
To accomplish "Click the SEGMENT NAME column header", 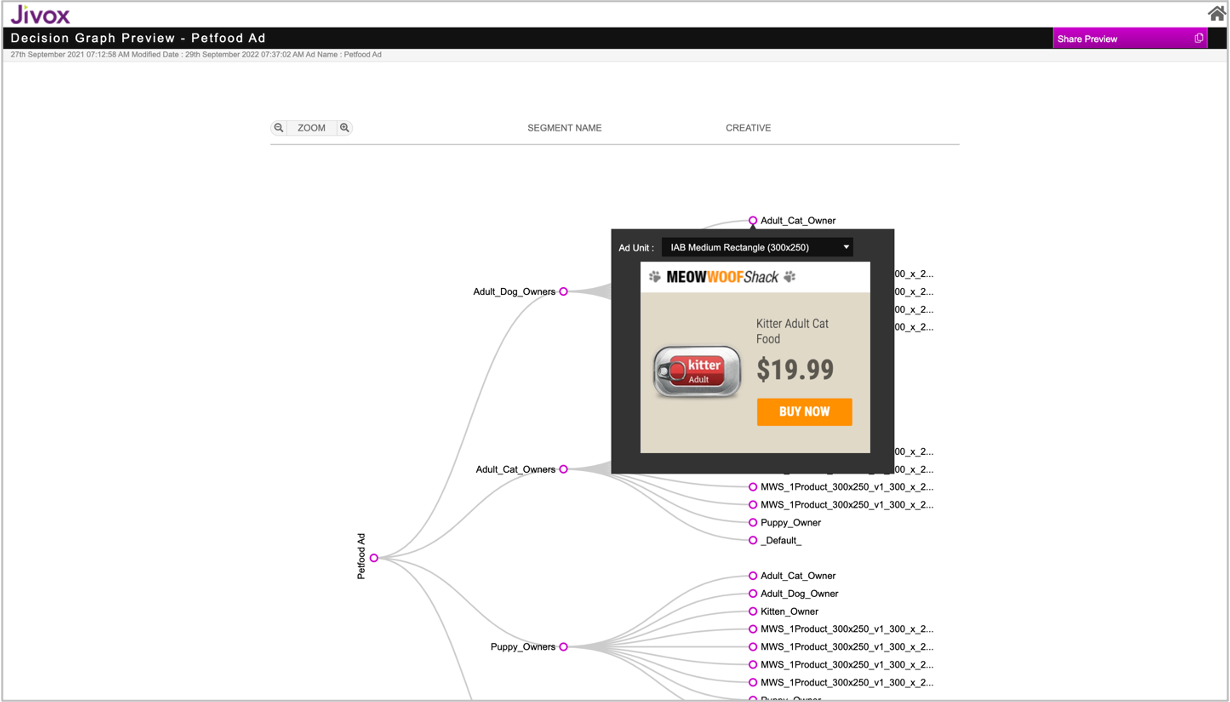I will [x=564, y=128].
